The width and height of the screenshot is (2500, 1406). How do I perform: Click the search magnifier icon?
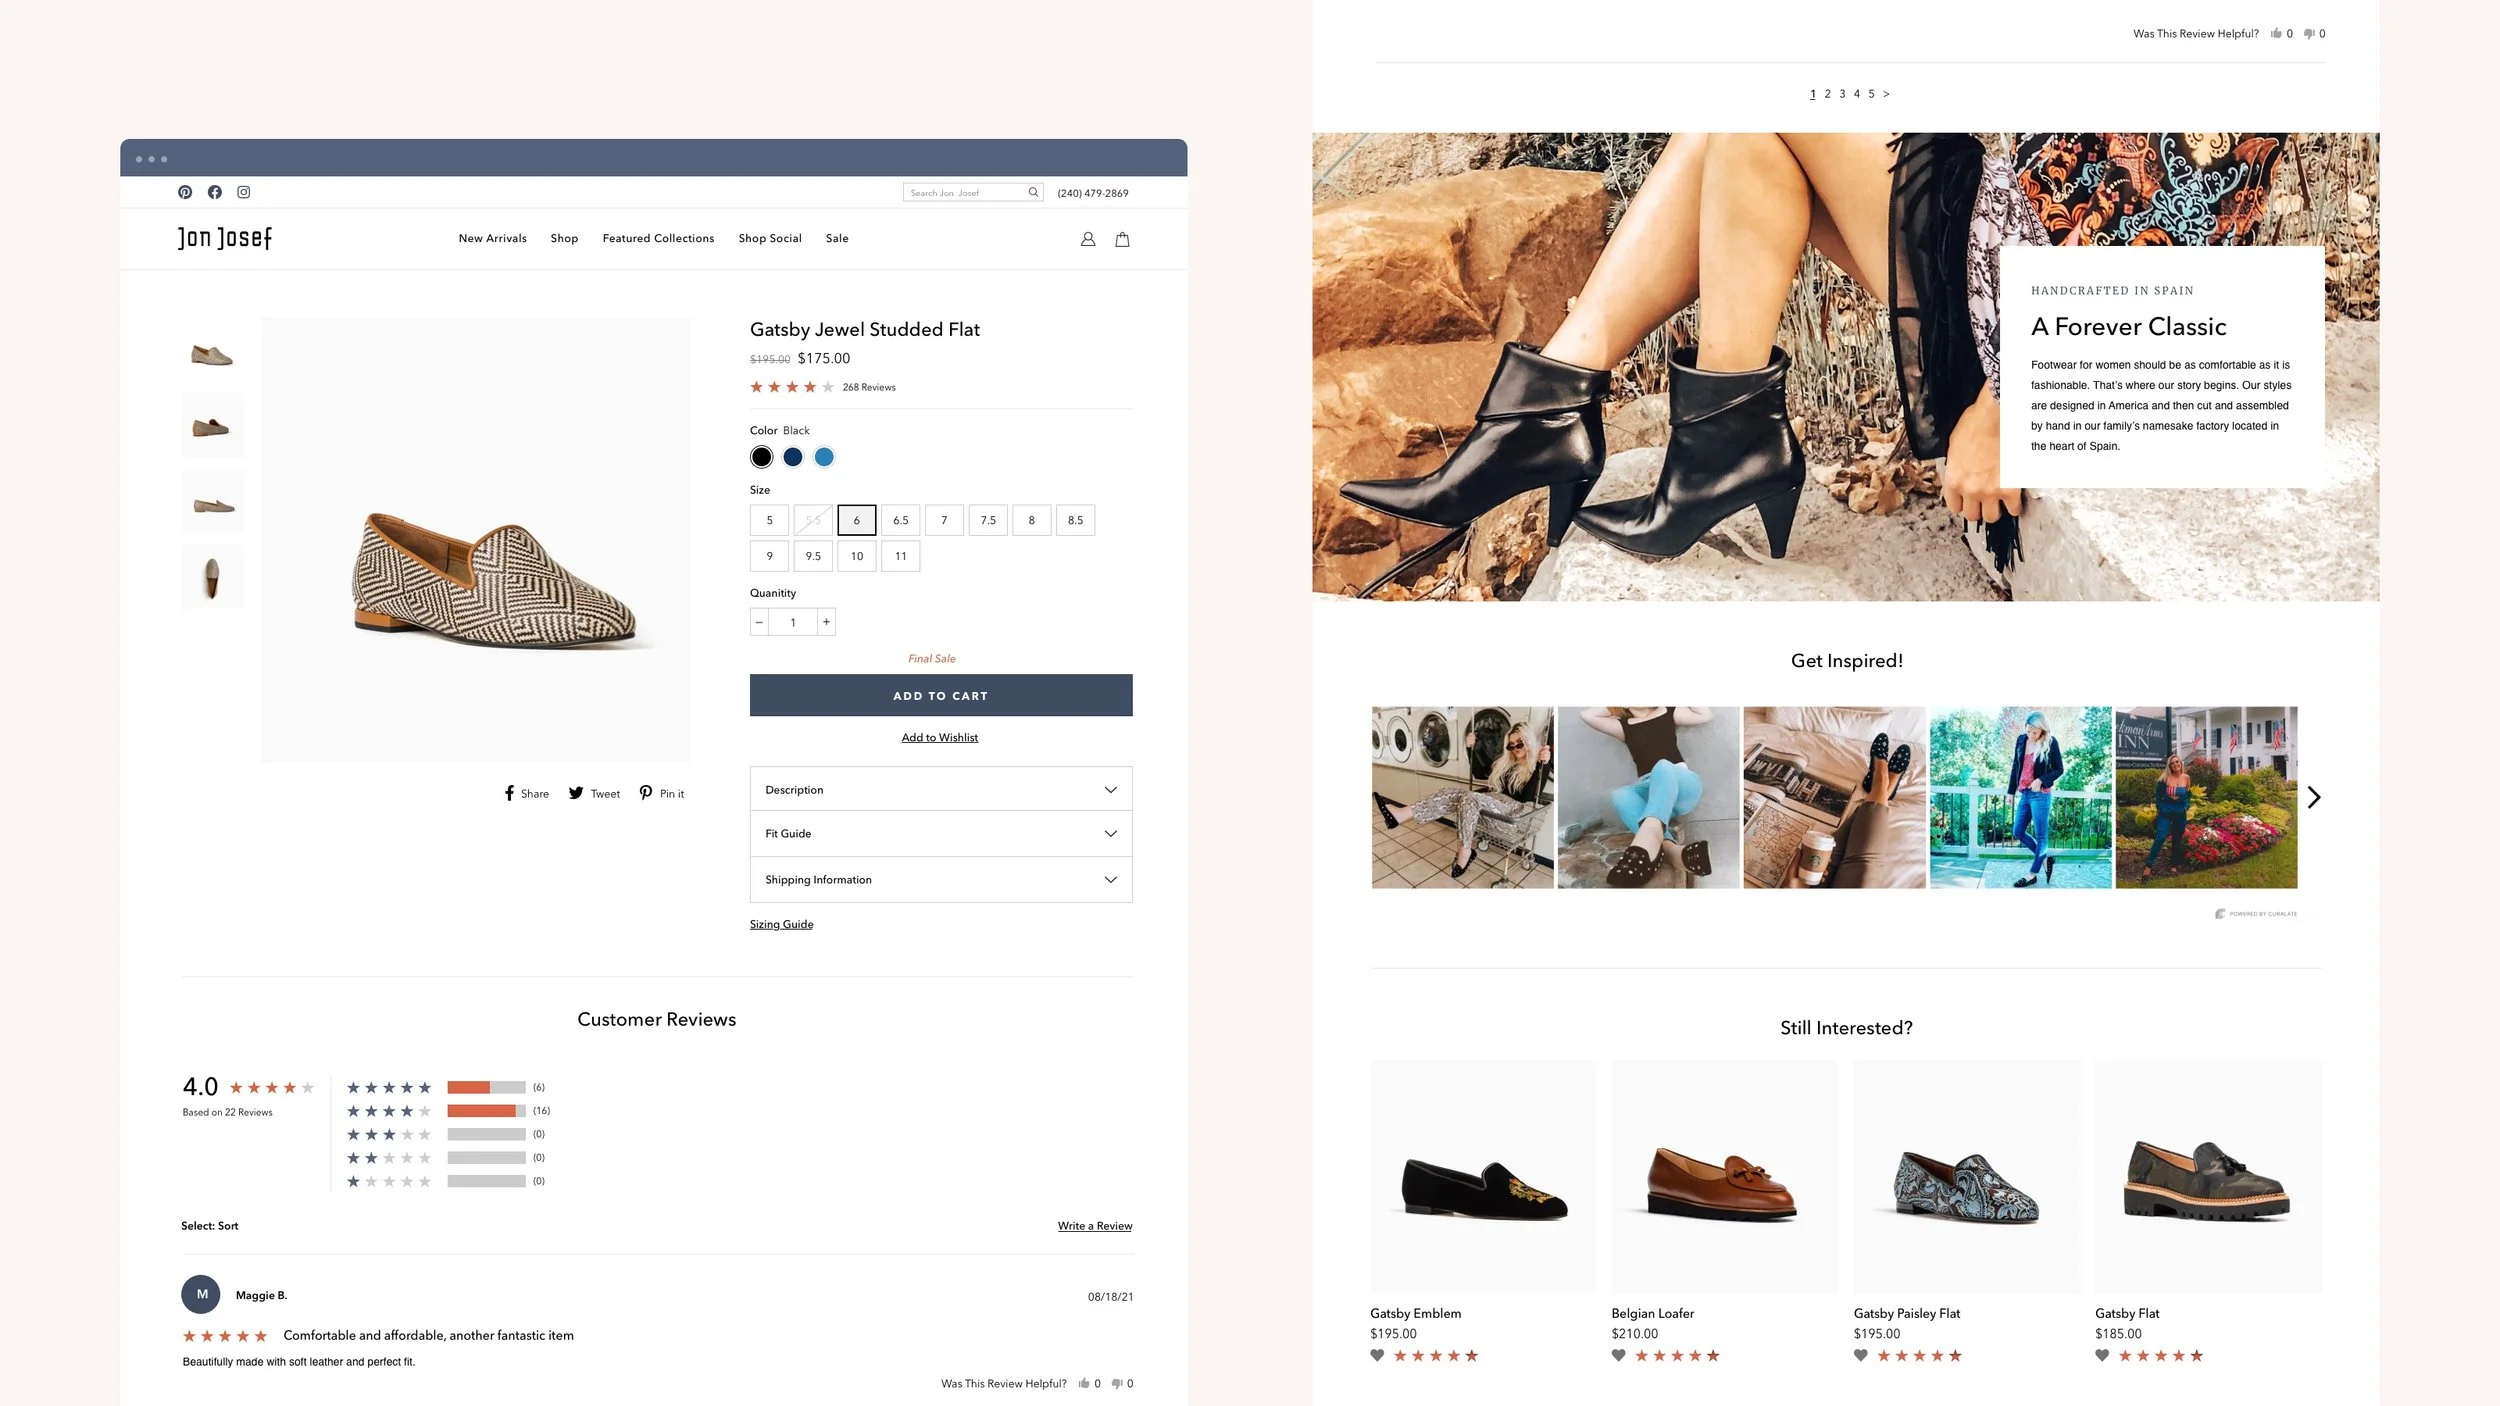1033,192
